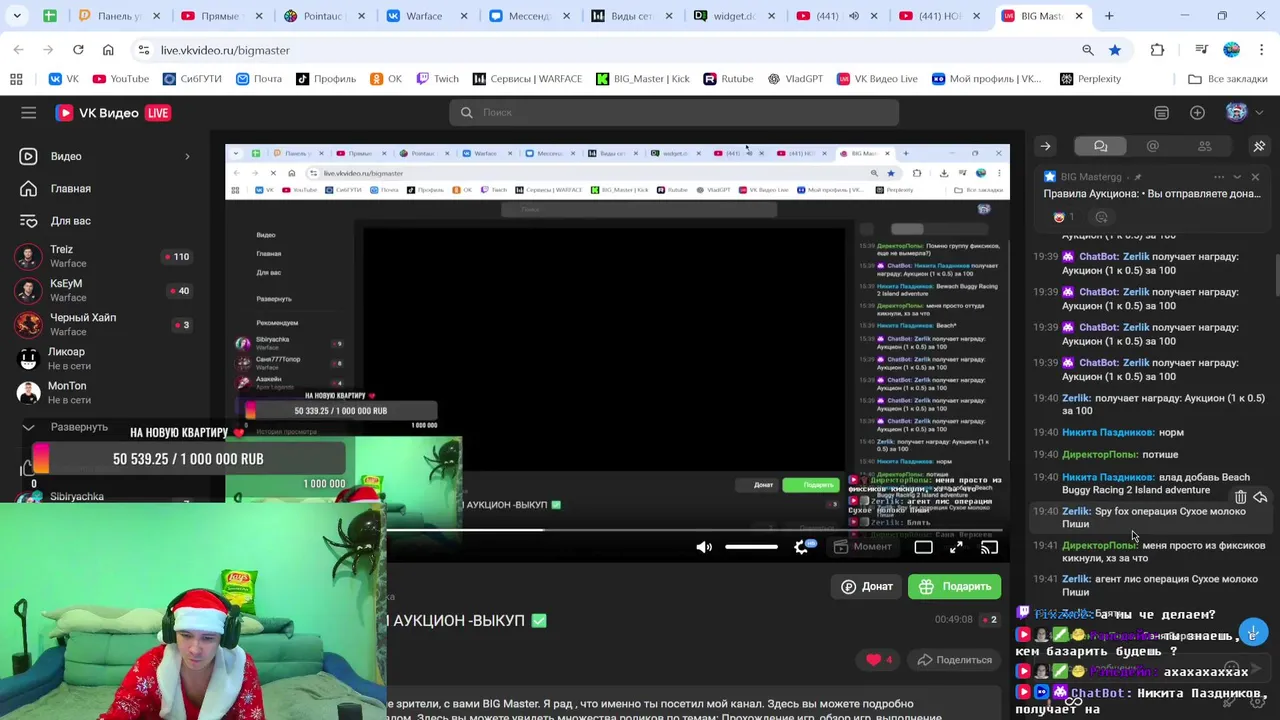Open the Rutube bookmark

click(728, 79)
